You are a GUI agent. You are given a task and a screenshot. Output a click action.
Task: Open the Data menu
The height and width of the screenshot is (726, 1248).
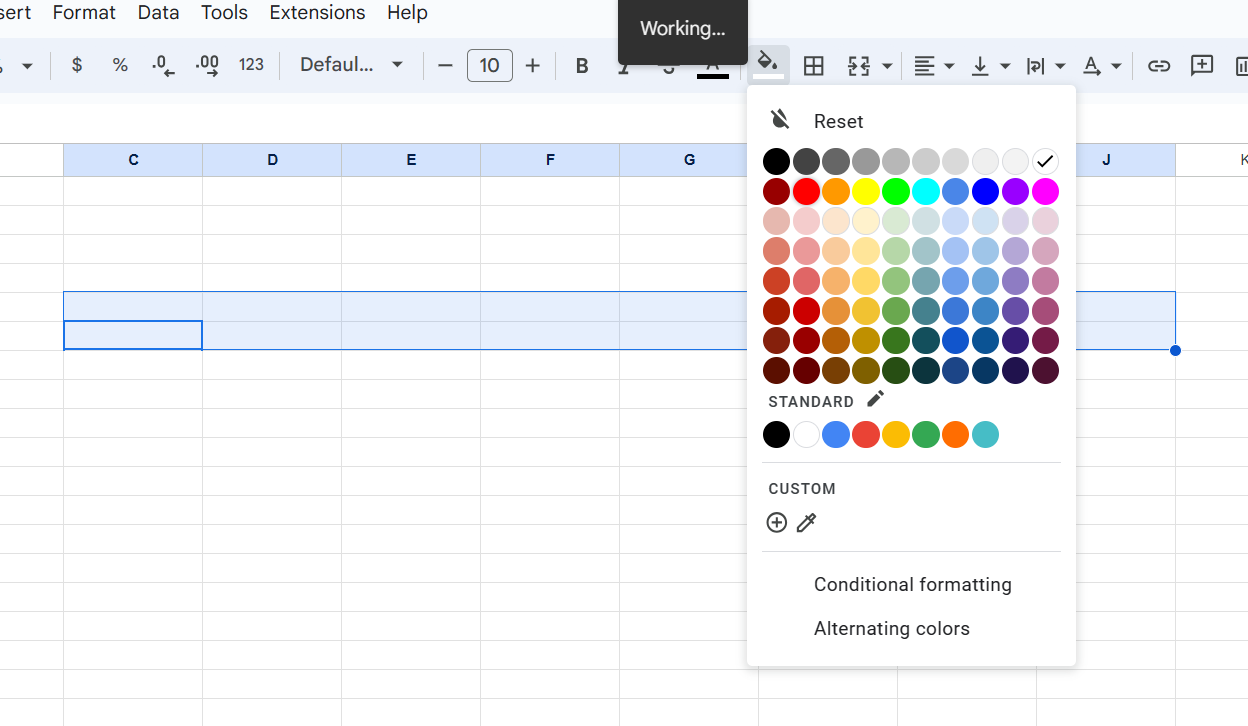(x=158, y=13)
